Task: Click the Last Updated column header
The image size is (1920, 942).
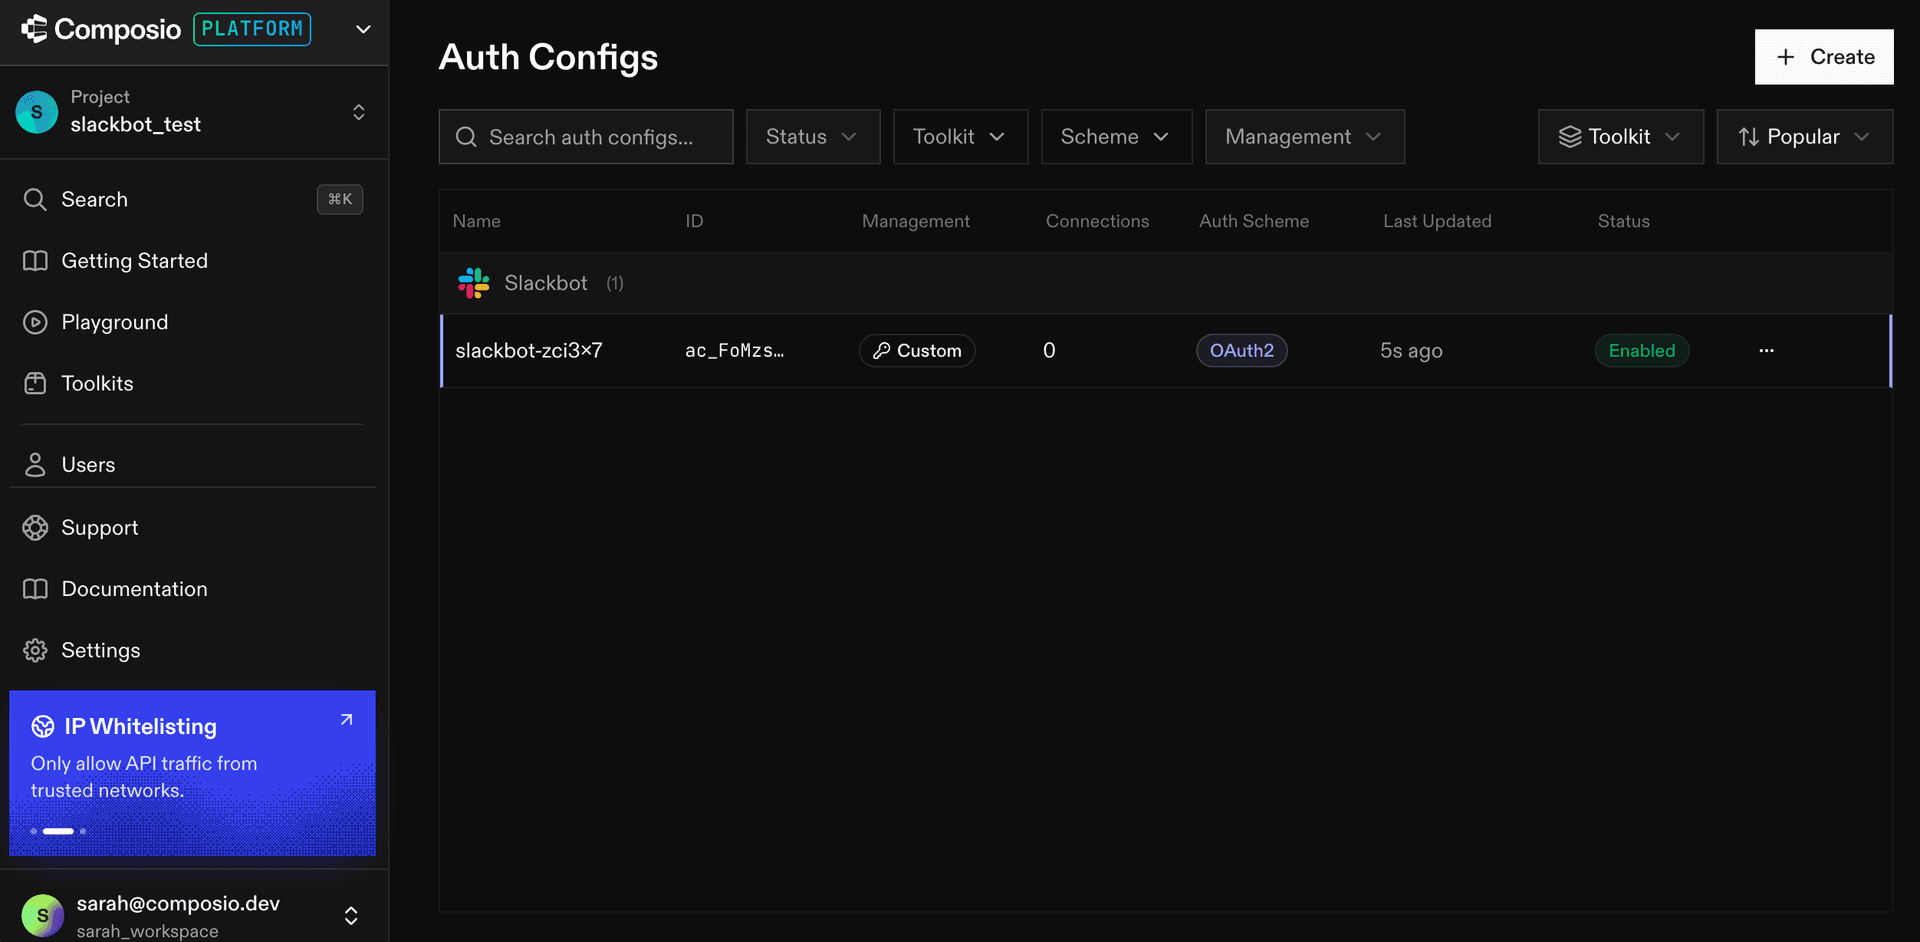Action: click(x=1437, y=221)
